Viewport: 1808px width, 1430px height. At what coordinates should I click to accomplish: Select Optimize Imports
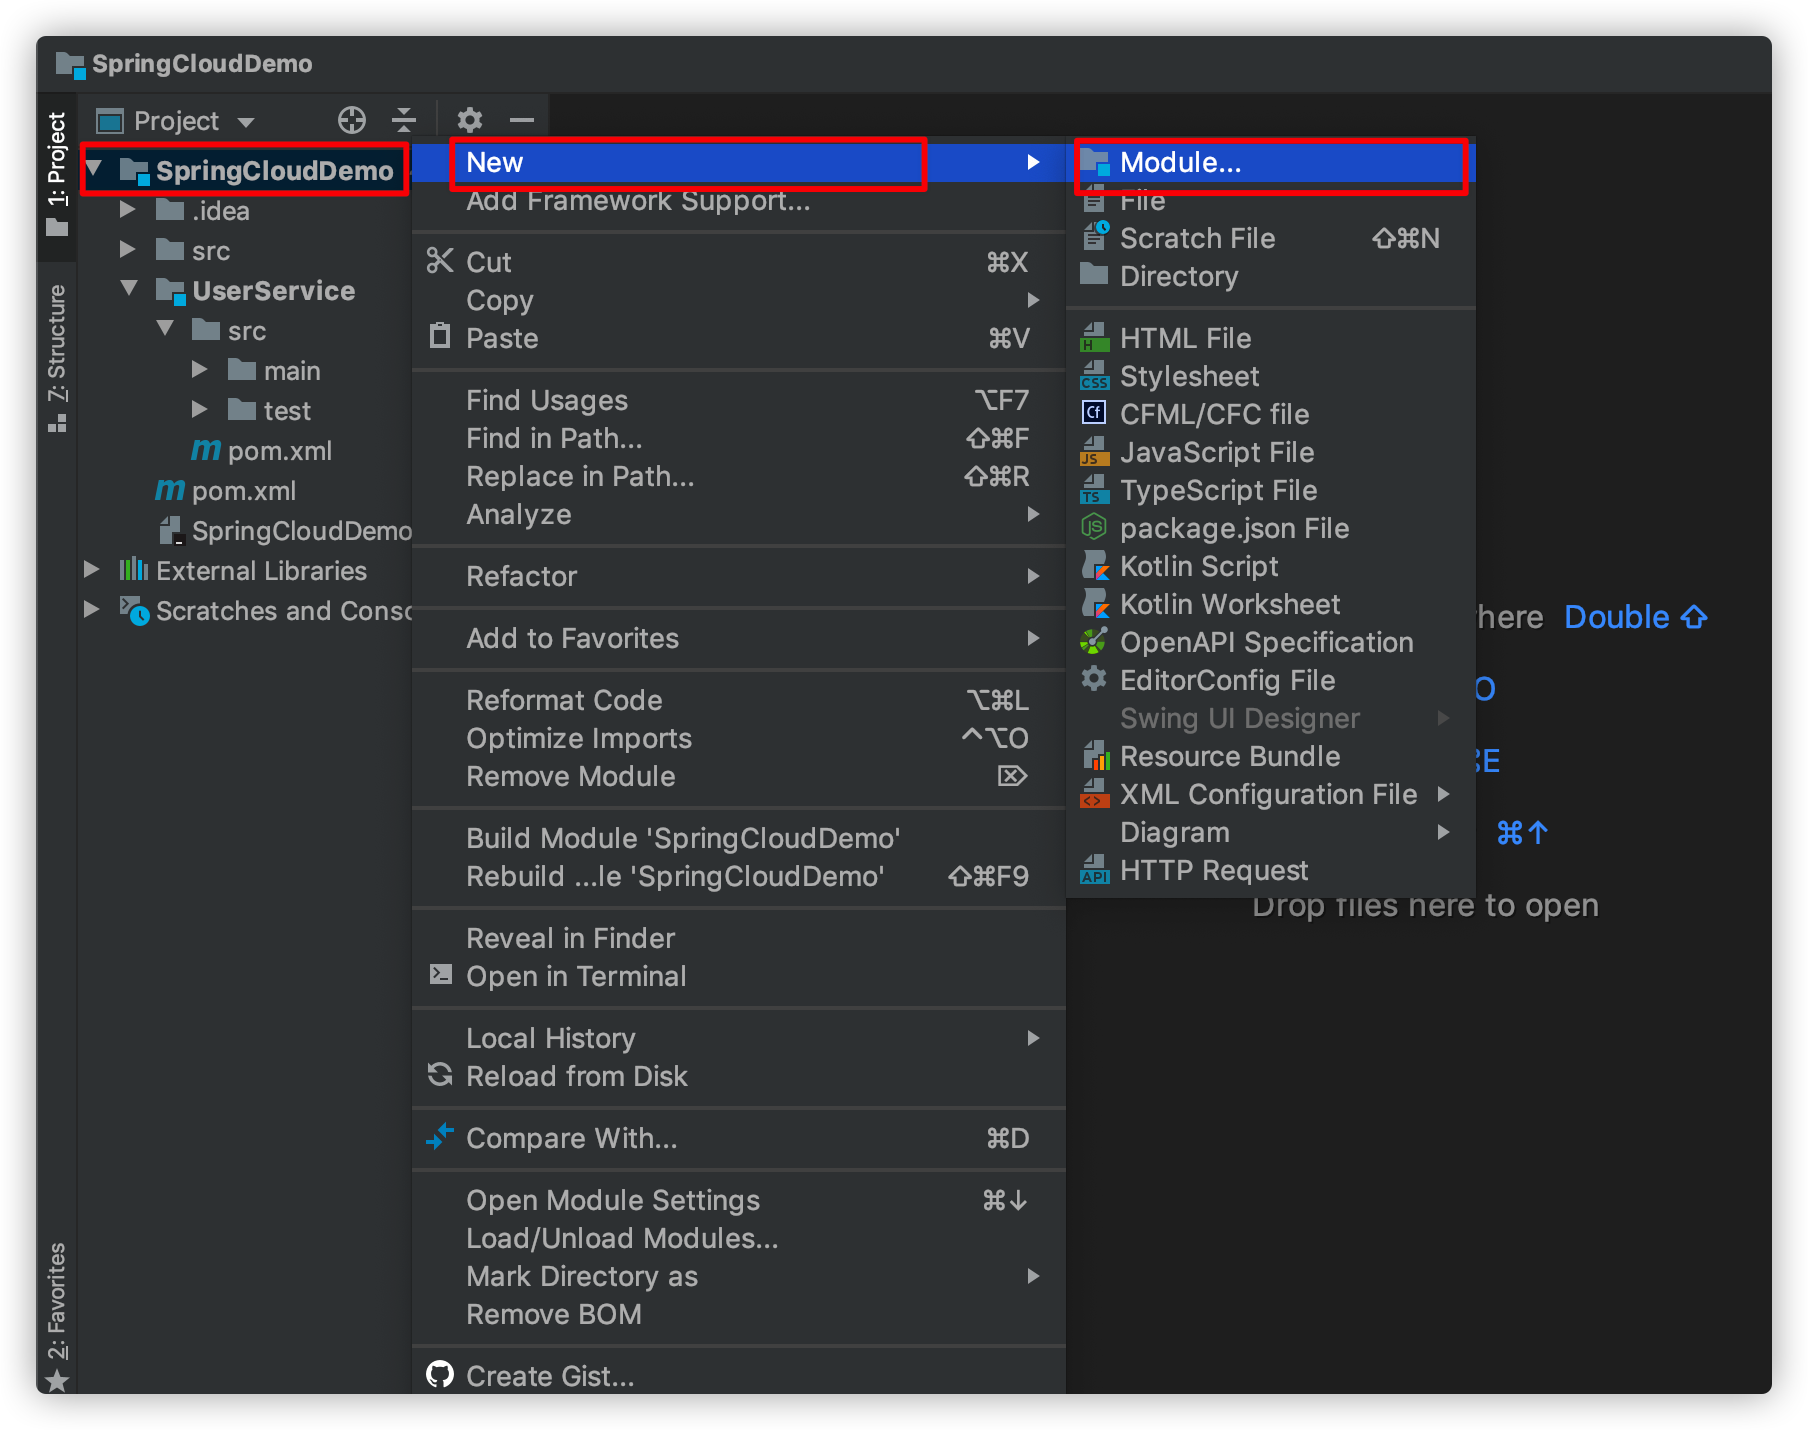coord(739,738)
